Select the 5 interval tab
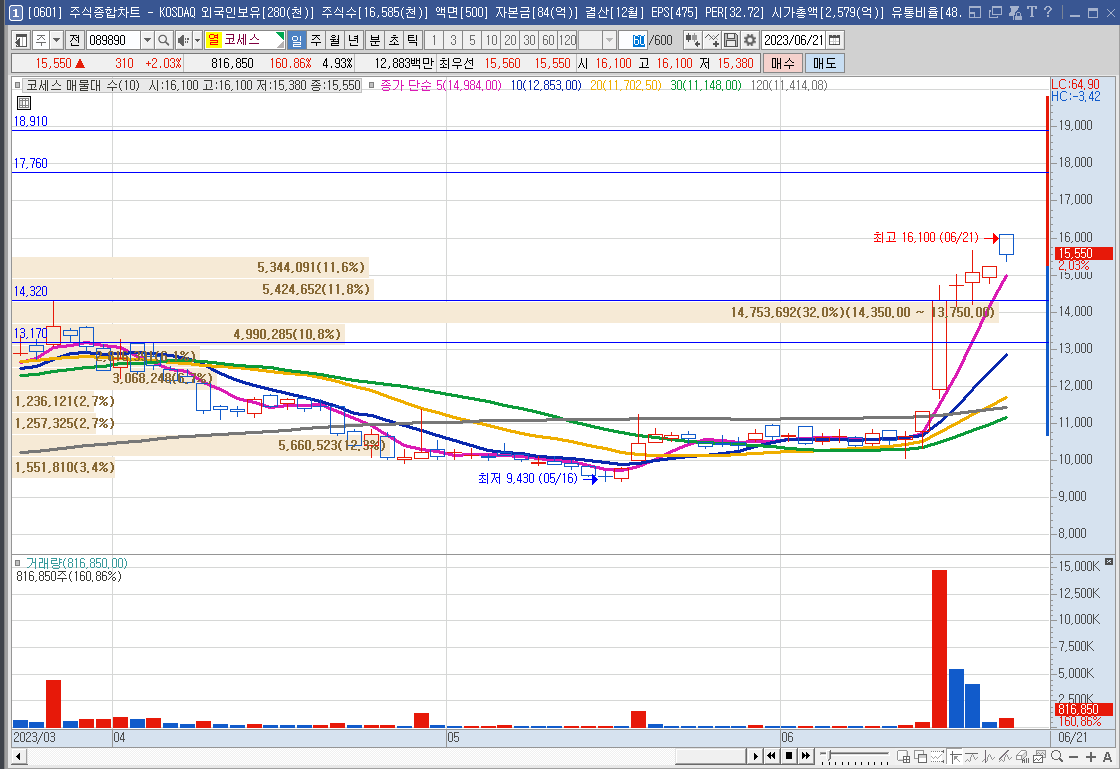 point(472,40)
